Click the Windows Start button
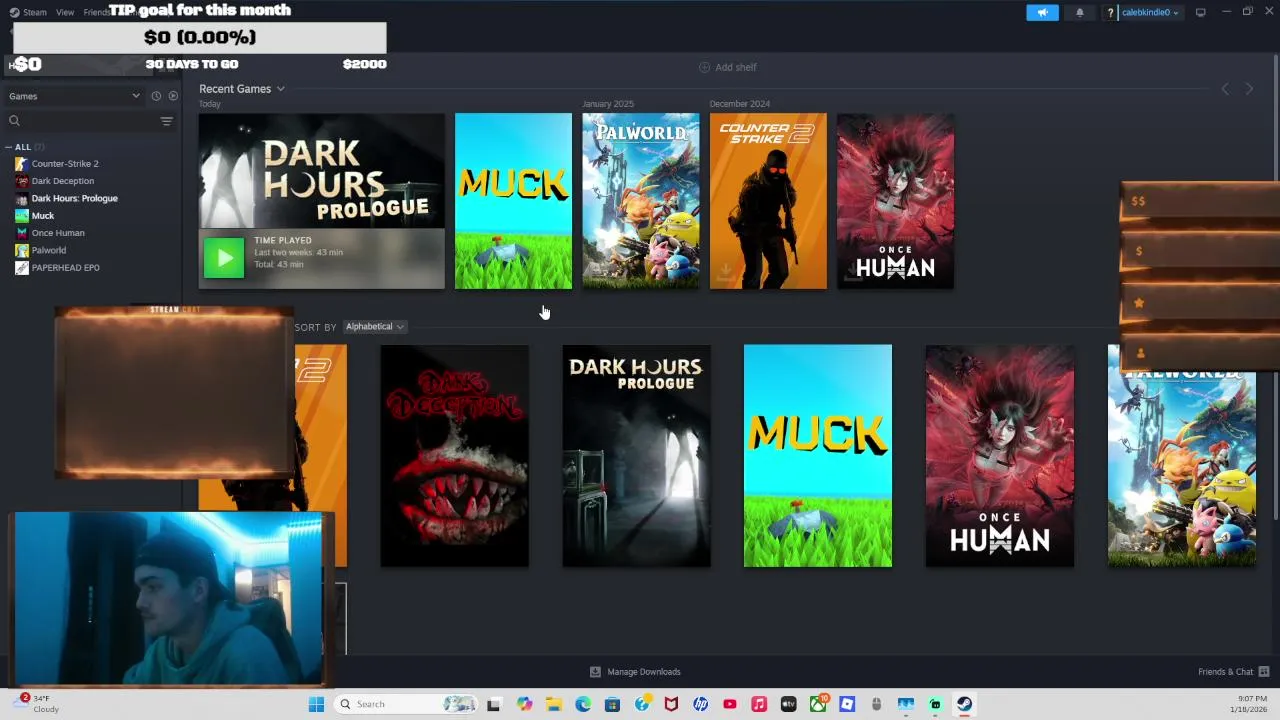This screenshot has width=1280, height=720. click(316, 704)
